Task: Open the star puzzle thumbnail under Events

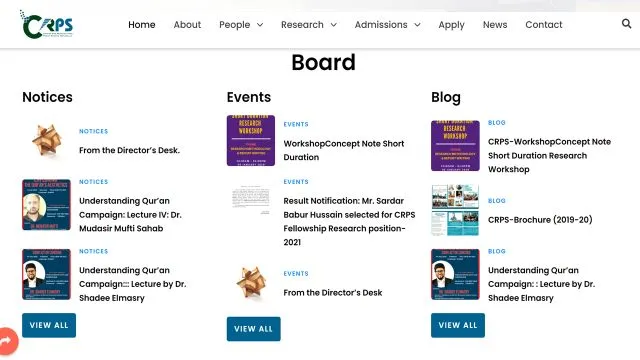Action: tap(251, 283)
